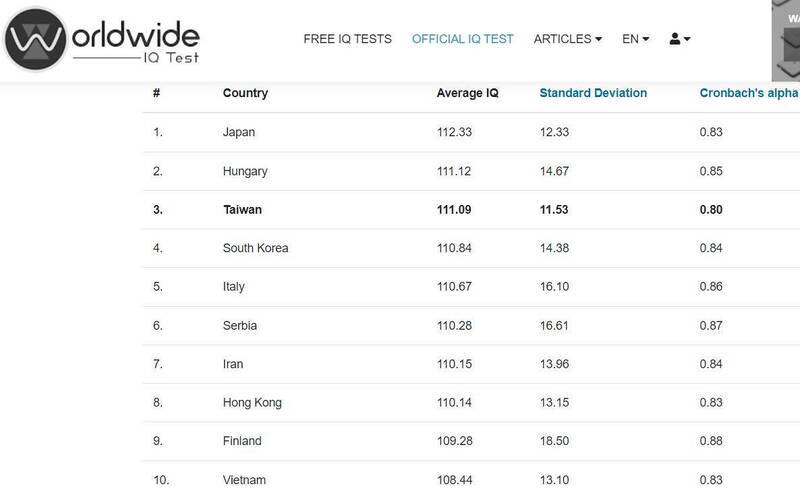Click the Average IQ column header
800x499 pixels.
pyautogui.click(x=467, y=93)
